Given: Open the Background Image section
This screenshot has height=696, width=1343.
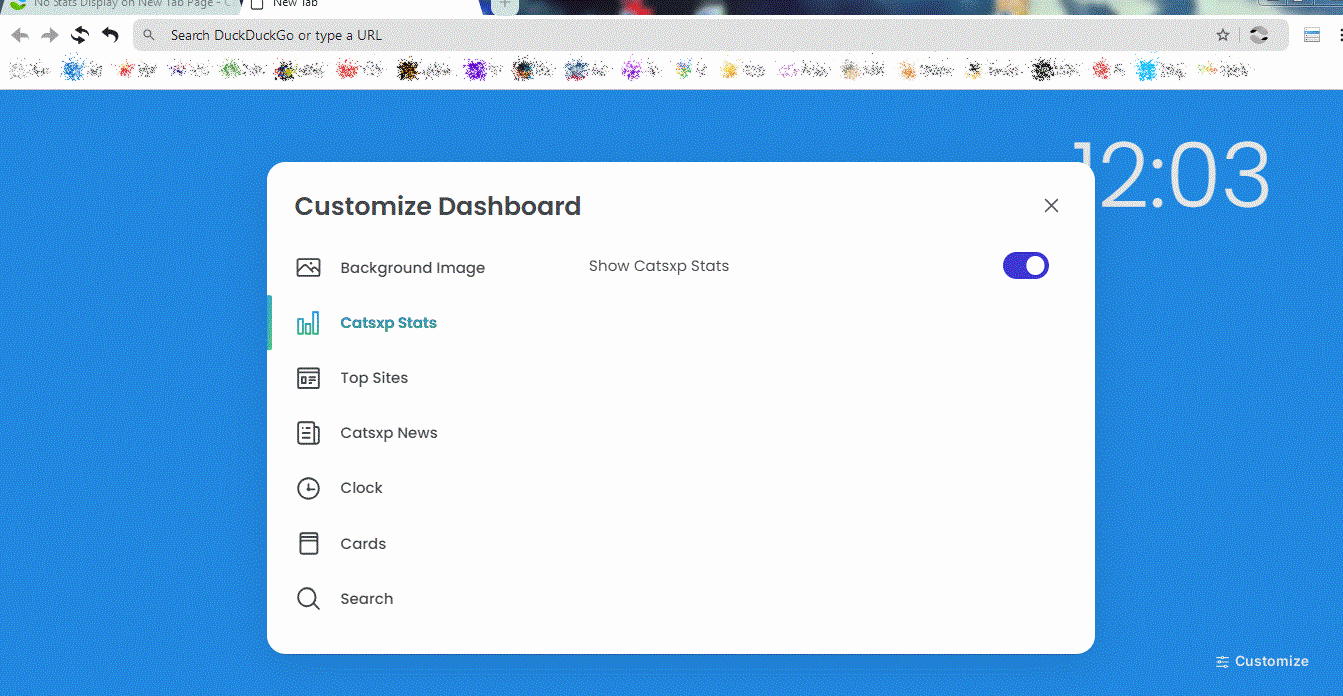Looking at the screenshot, I should (x=412, y=268).
